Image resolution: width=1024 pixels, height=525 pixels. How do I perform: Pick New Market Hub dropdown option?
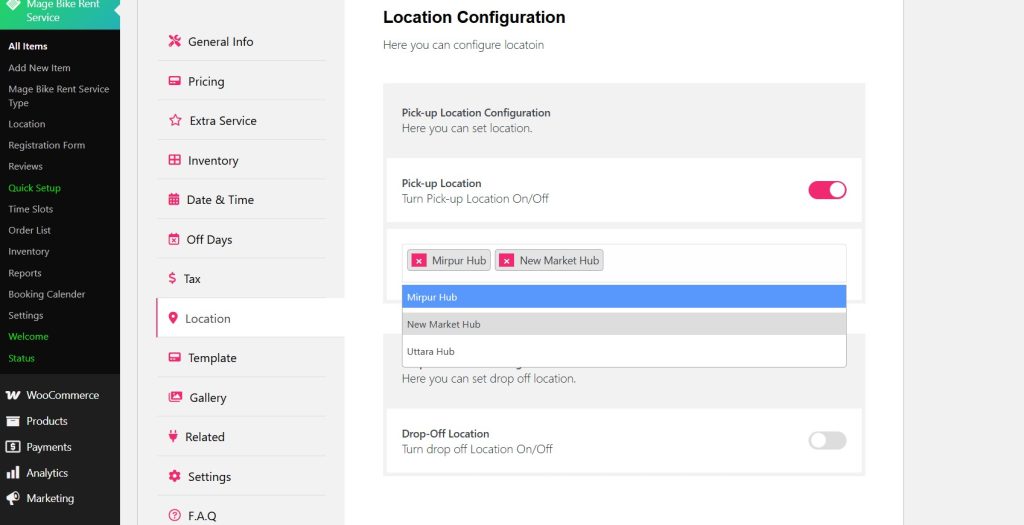pos(624,324)
